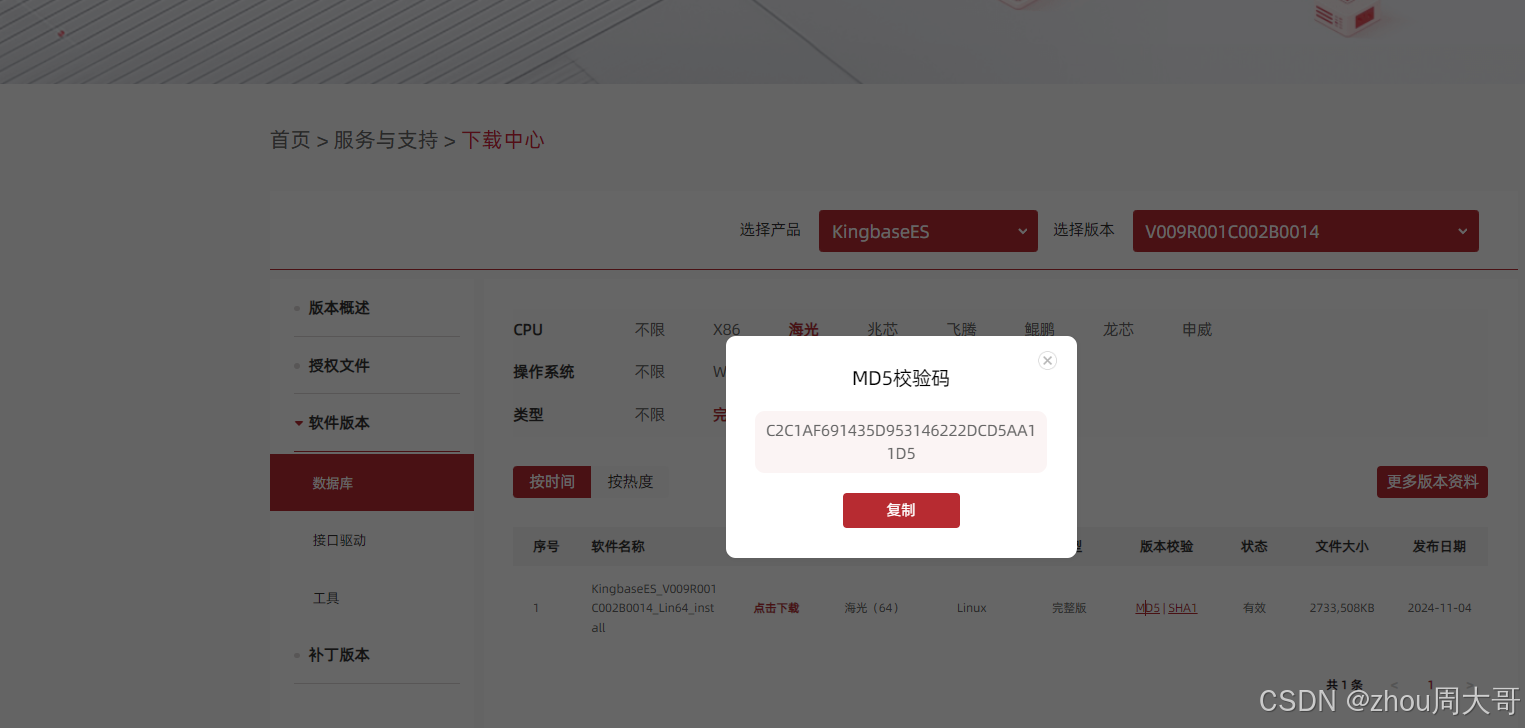Click the Linux cell in the table row
Screen dimensions: 1525x728
pyautogui.click(x=972, y=608)
